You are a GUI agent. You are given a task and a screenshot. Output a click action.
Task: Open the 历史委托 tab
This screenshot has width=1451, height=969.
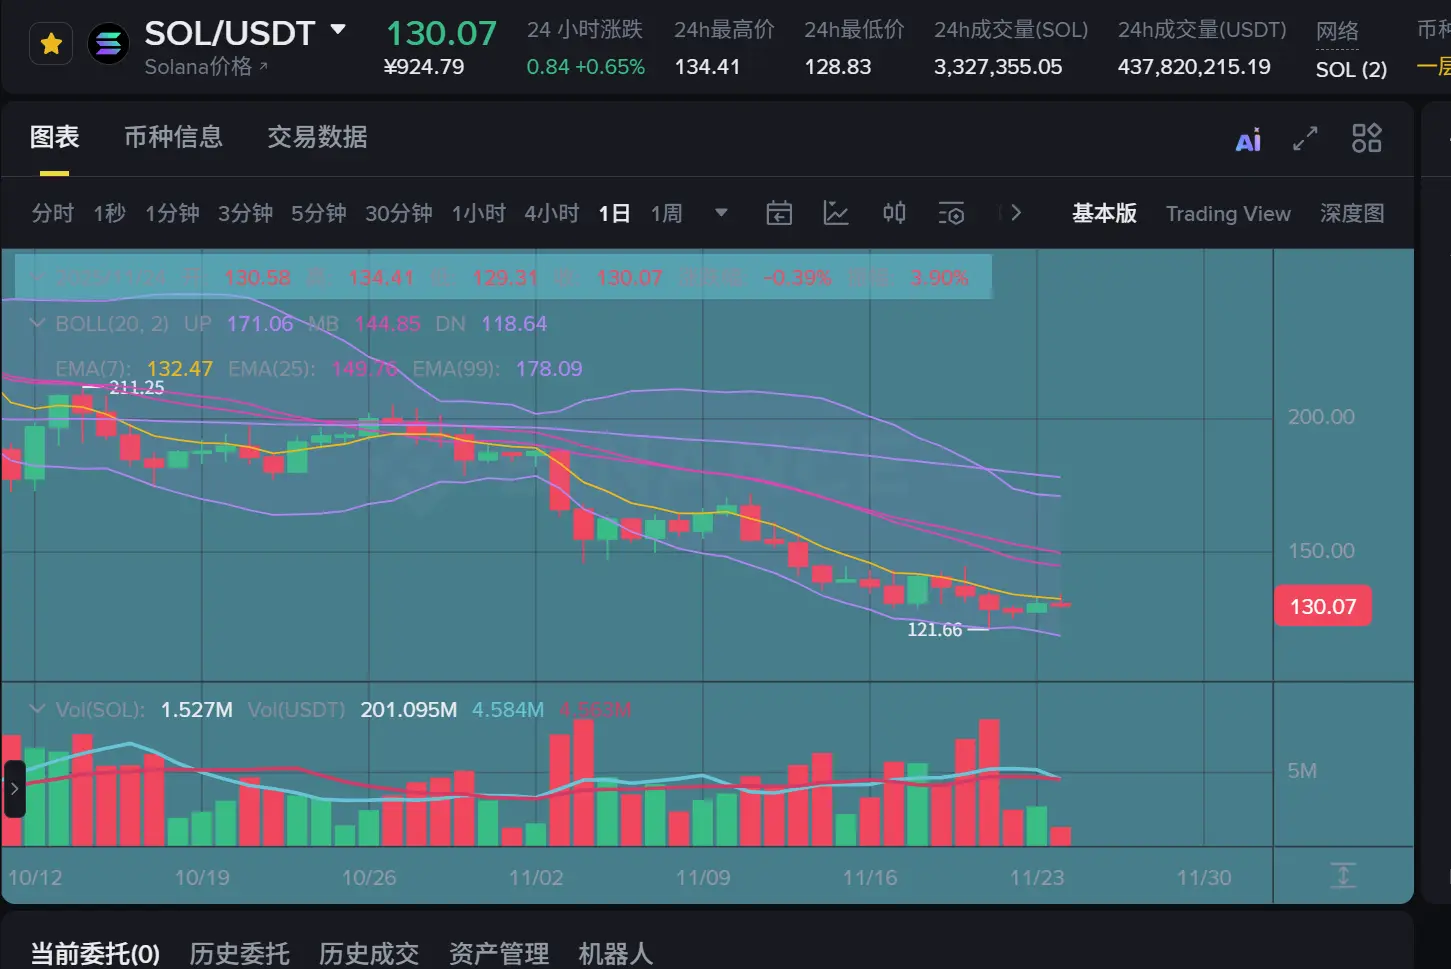pos(239,953)
